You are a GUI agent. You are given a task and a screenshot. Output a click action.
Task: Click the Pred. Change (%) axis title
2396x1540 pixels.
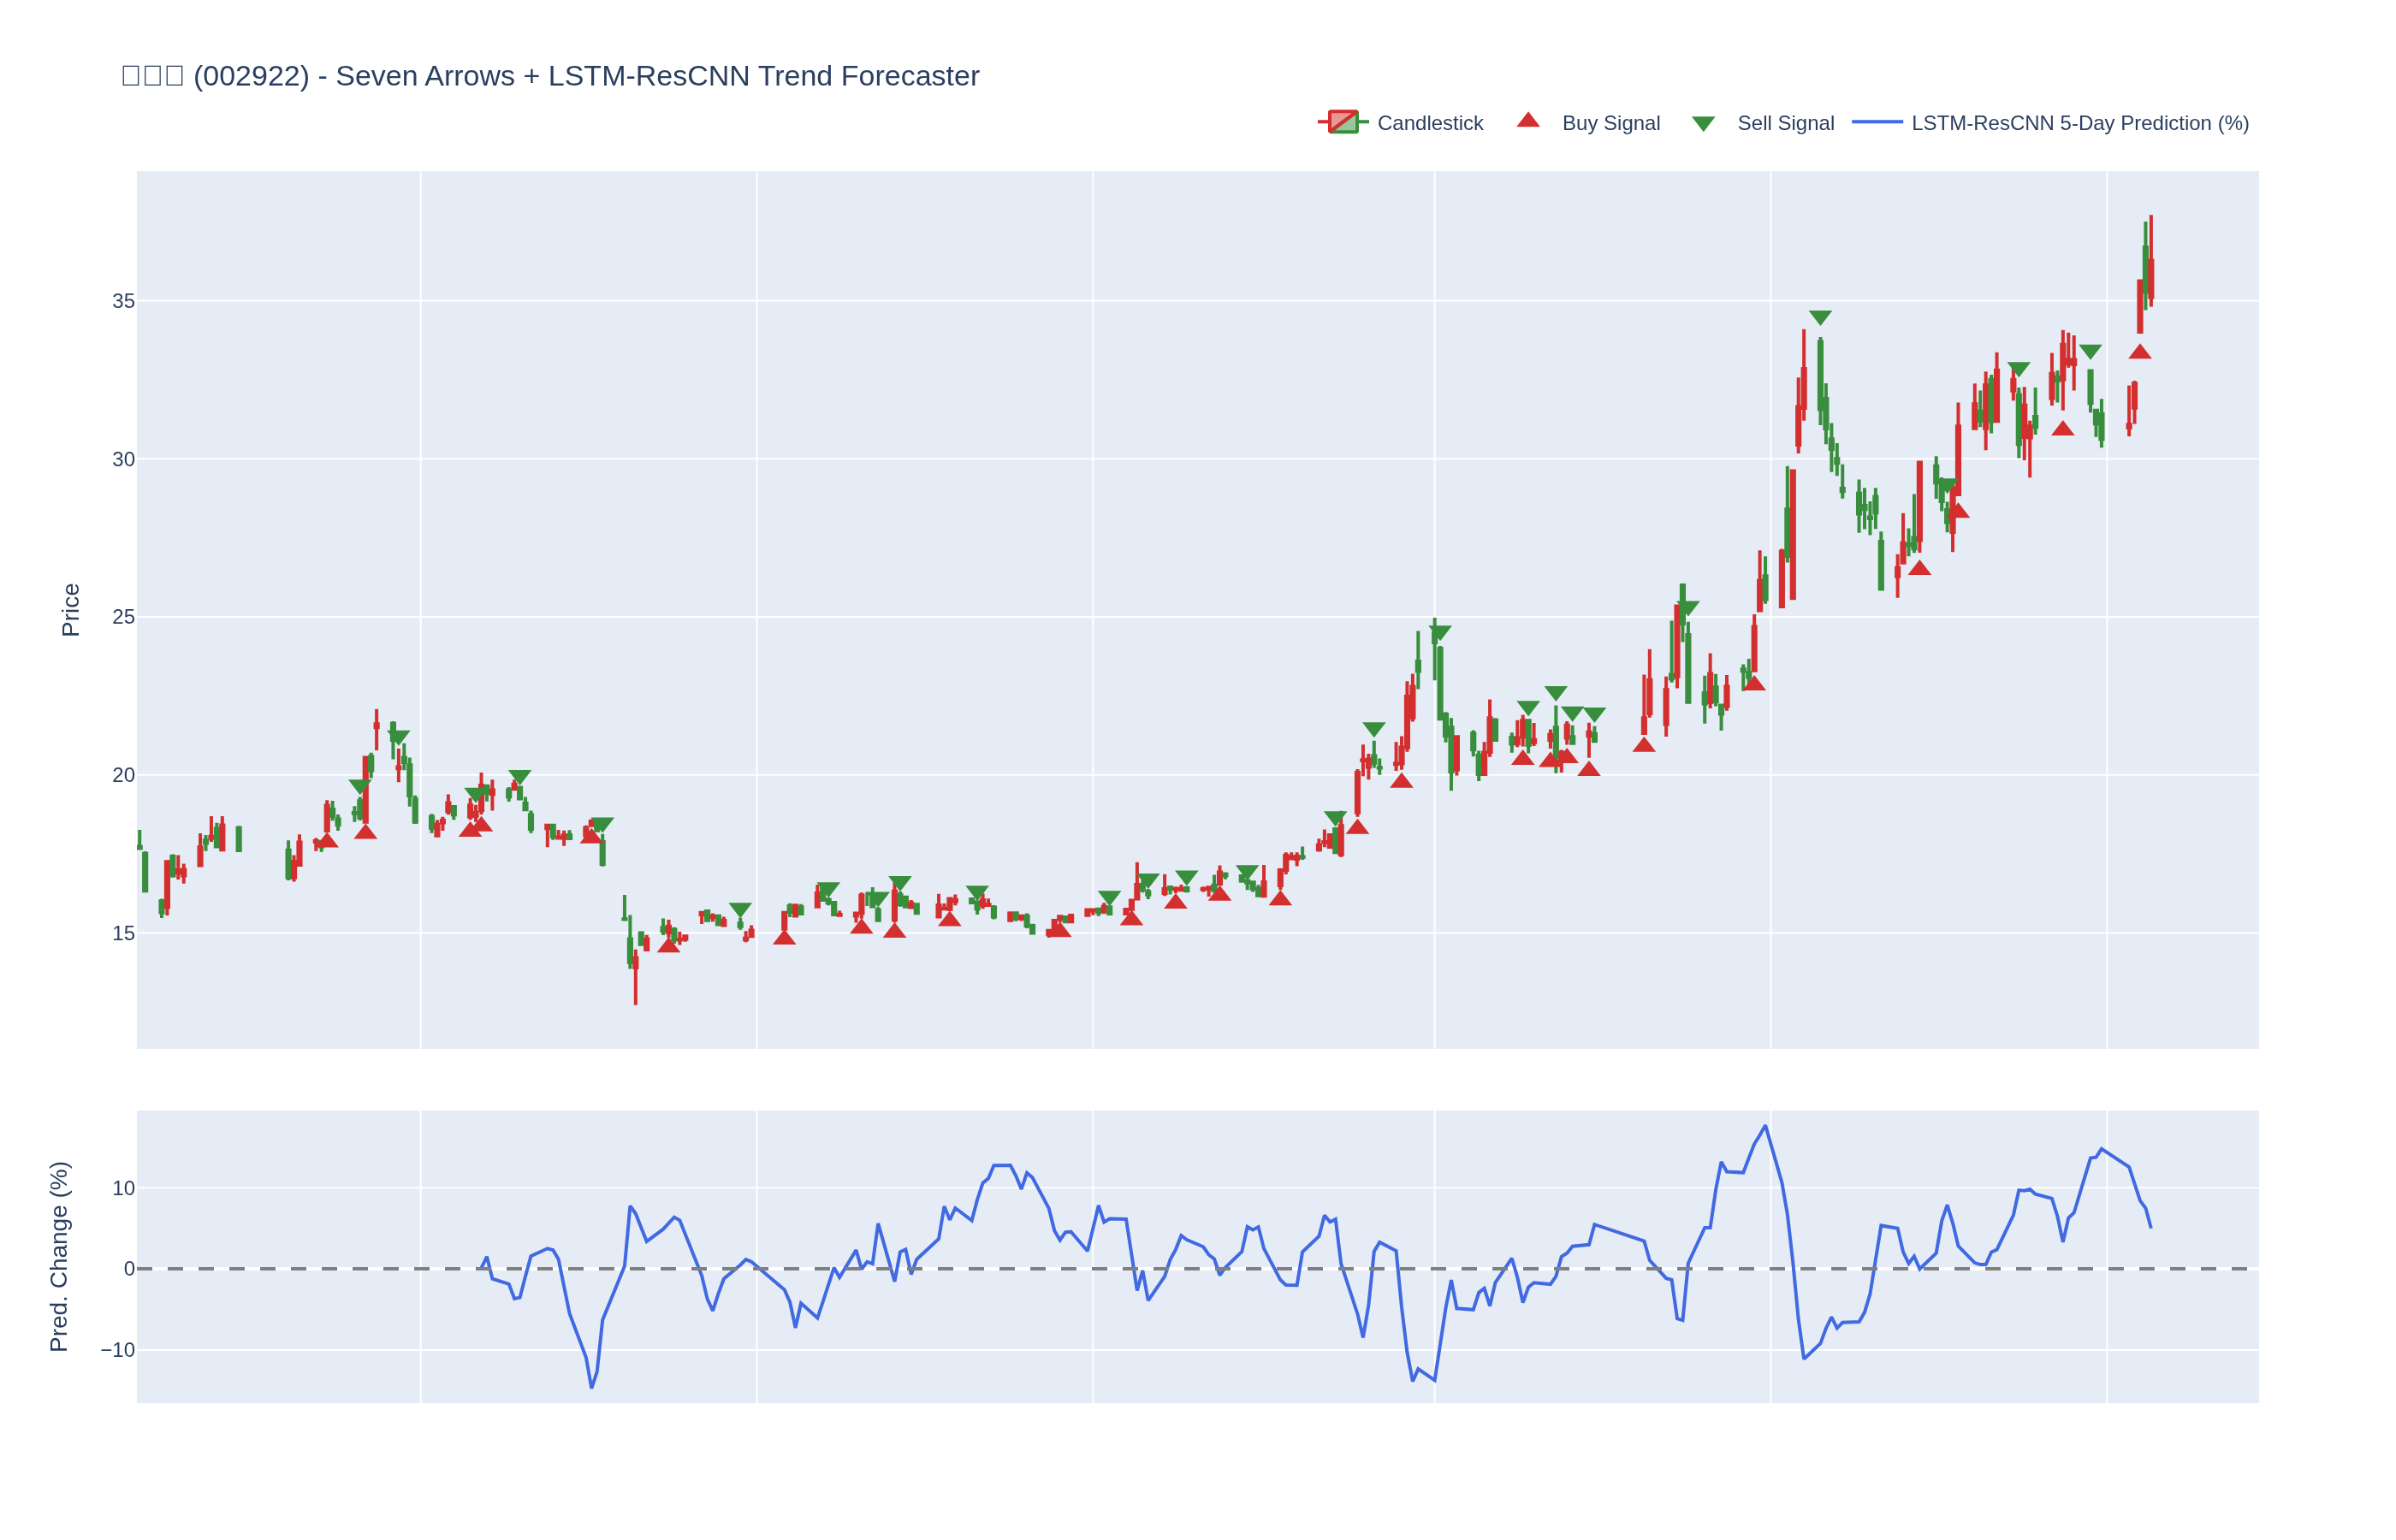click(x=59, y=1256)
